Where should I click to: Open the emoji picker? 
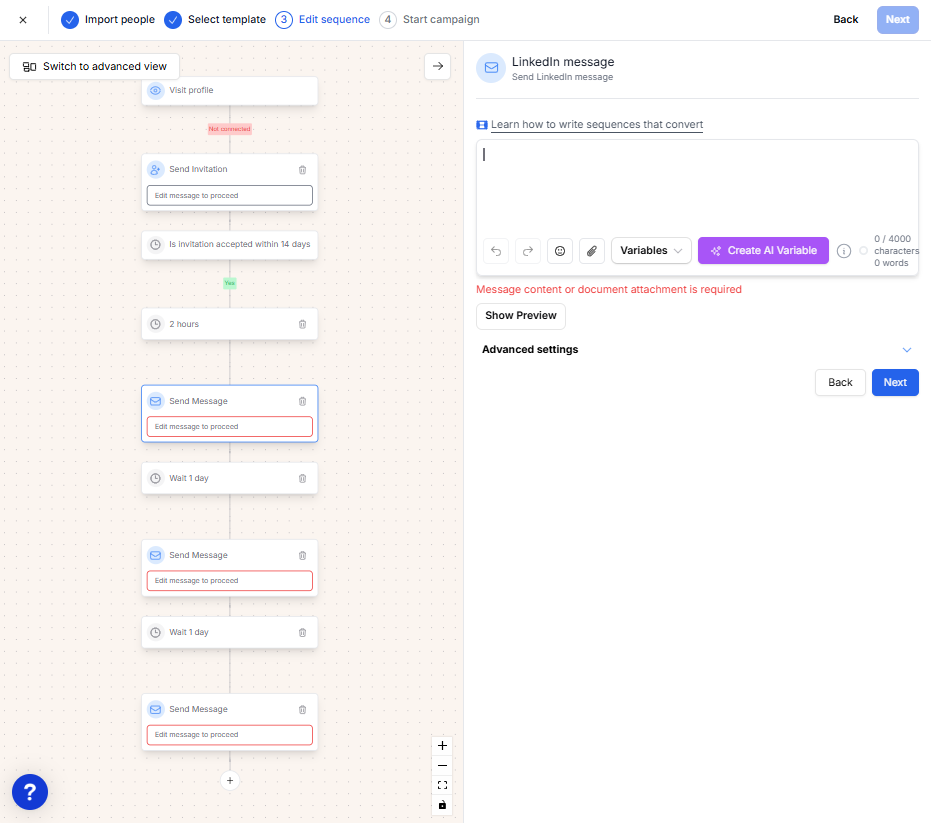(x=559, y=251)
